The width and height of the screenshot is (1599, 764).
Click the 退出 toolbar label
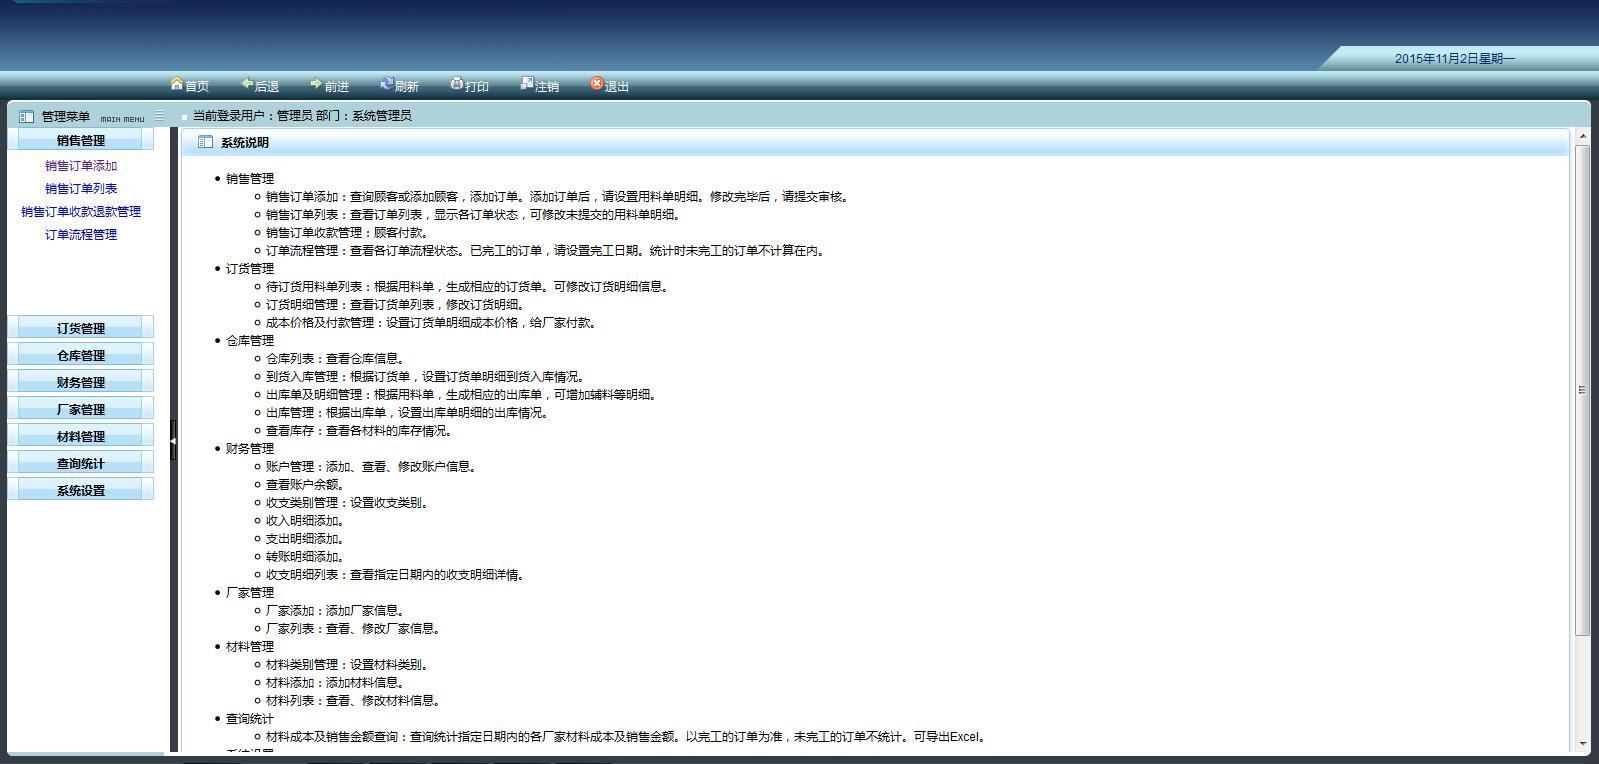point(617,87)
